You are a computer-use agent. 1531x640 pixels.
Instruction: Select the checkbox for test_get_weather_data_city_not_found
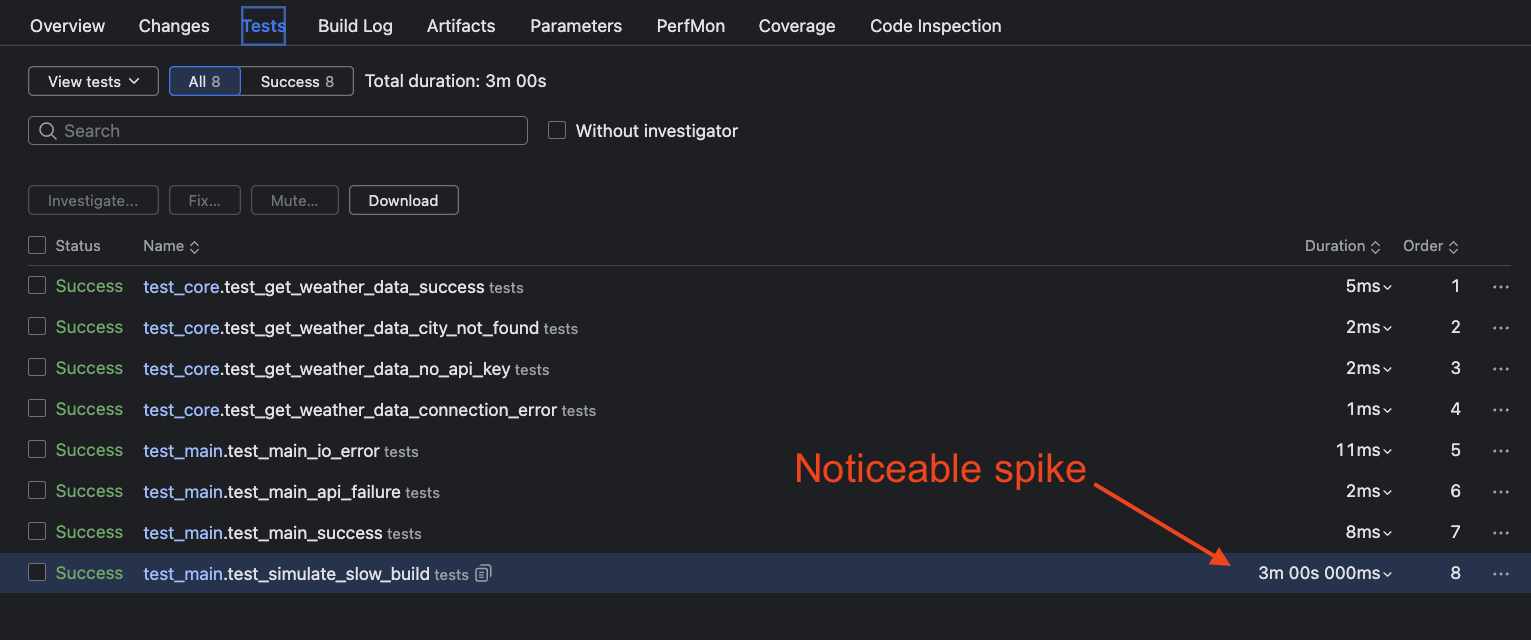[37, 327]
